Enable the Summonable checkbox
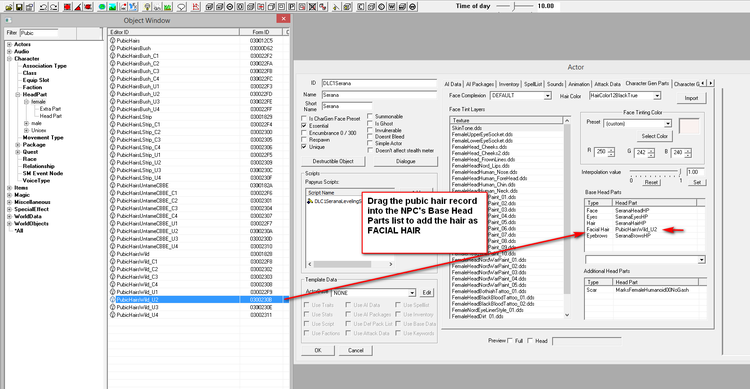The width and height of the screenshot is (750, 389). pos(370,116)
